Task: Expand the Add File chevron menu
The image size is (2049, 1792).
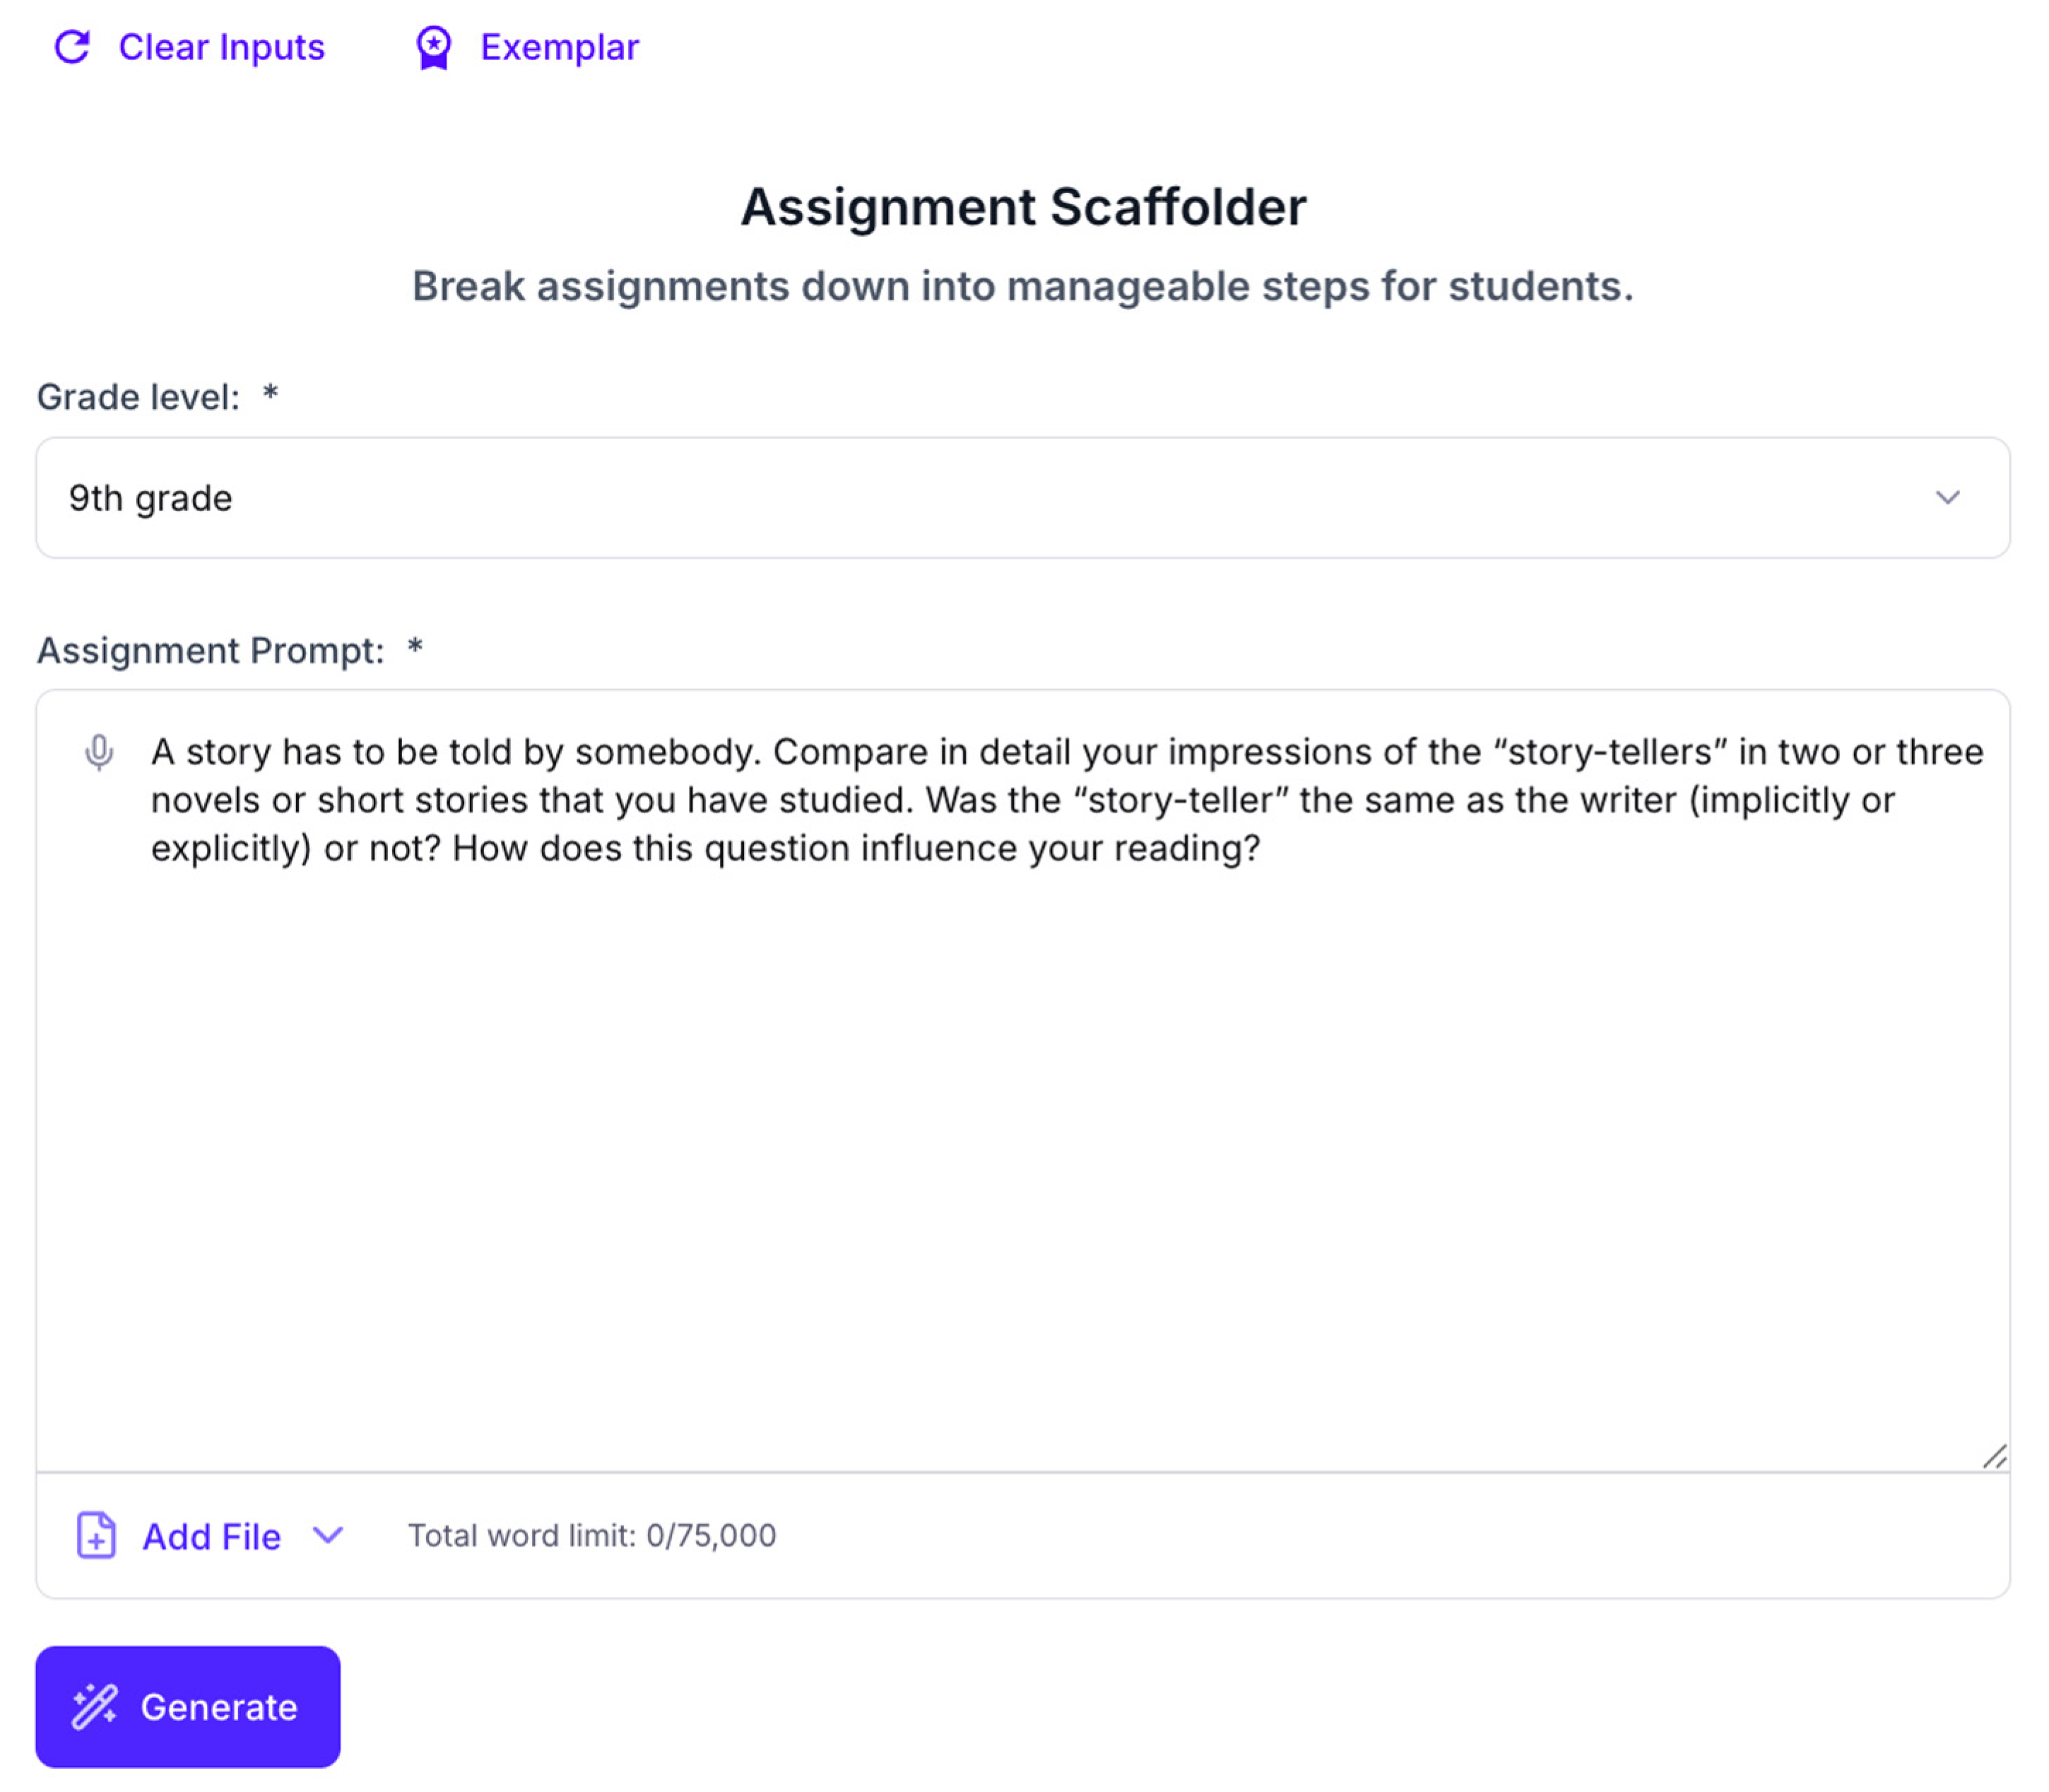Action: click(328, 1535)
